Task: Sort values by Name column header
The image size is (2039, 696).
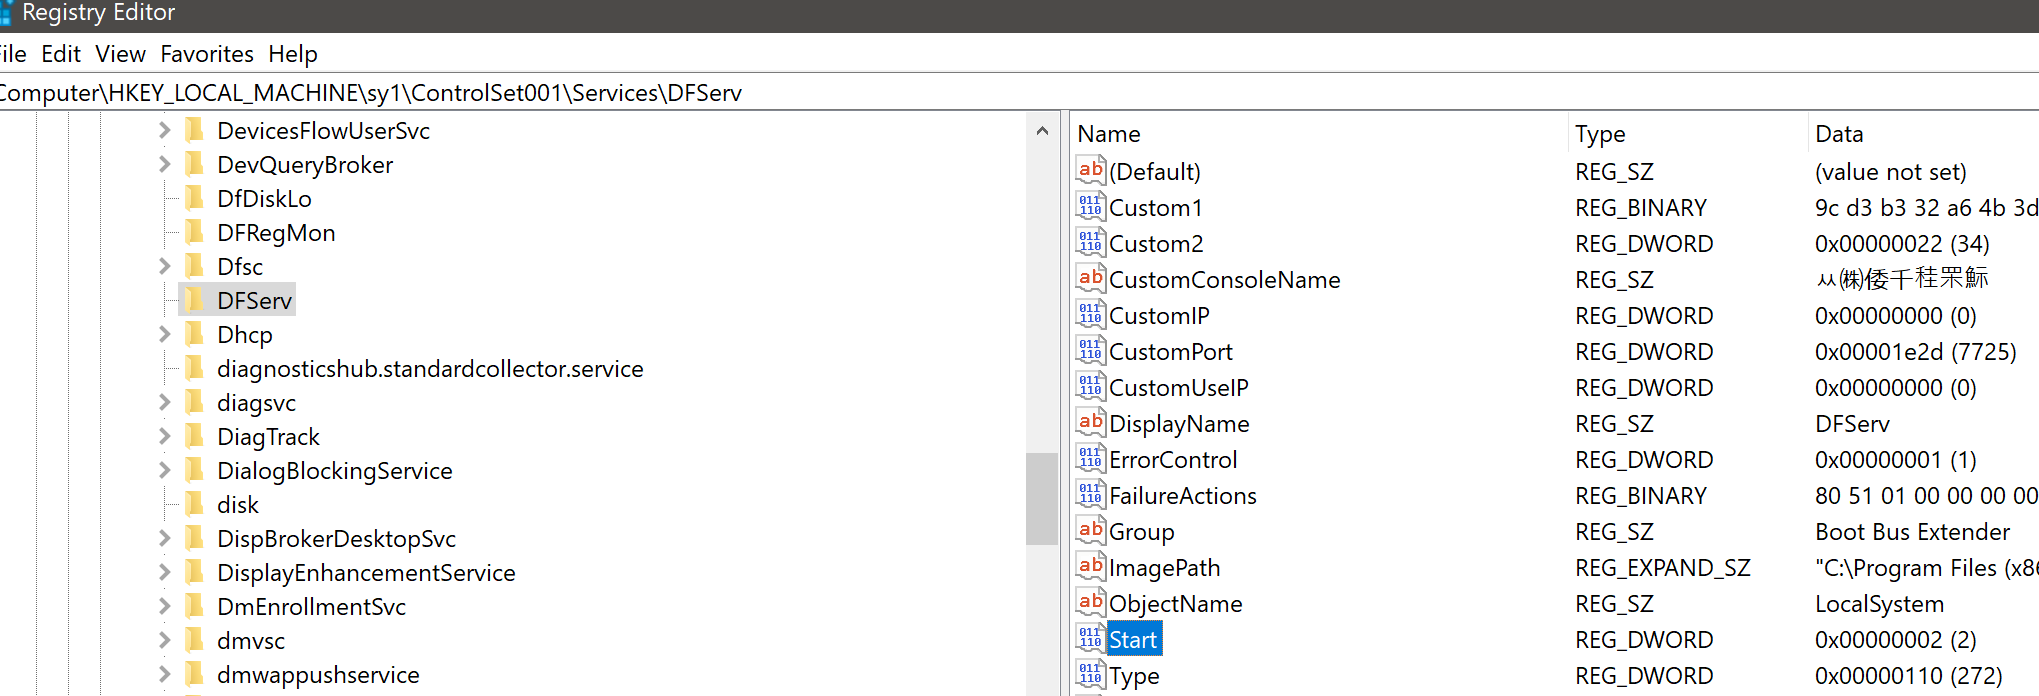Action: tap(1318, 134)
